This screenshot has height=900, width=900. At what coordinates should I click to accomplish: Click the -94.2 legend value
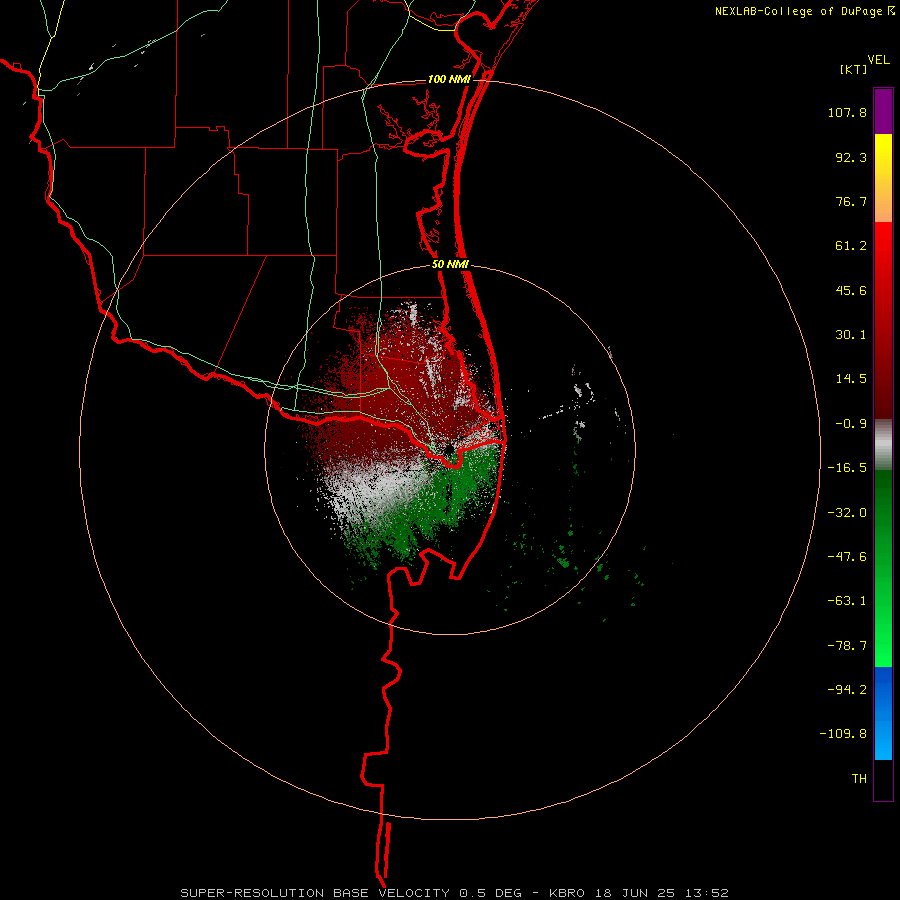point(847,689)
